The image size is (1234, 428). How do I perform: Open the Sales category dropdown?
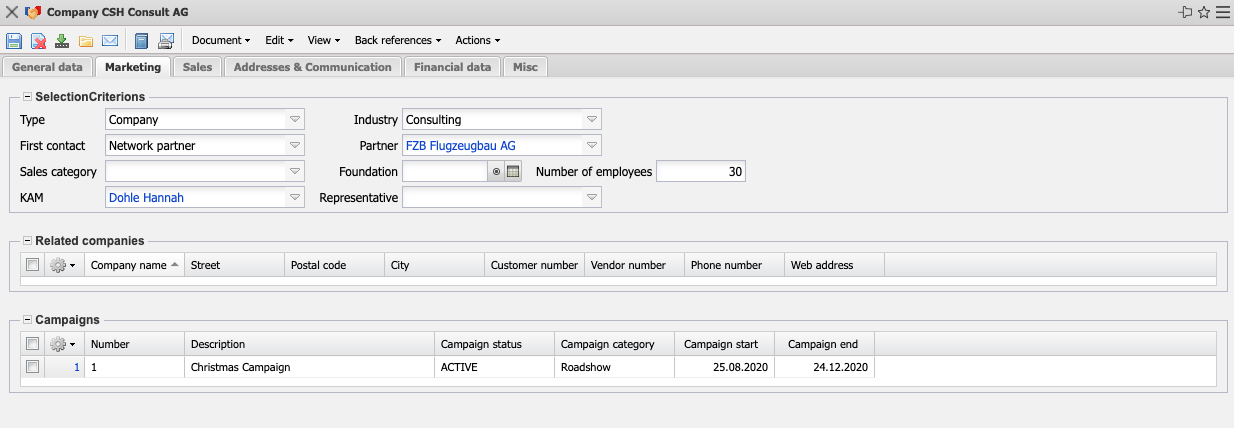point(295,172)
